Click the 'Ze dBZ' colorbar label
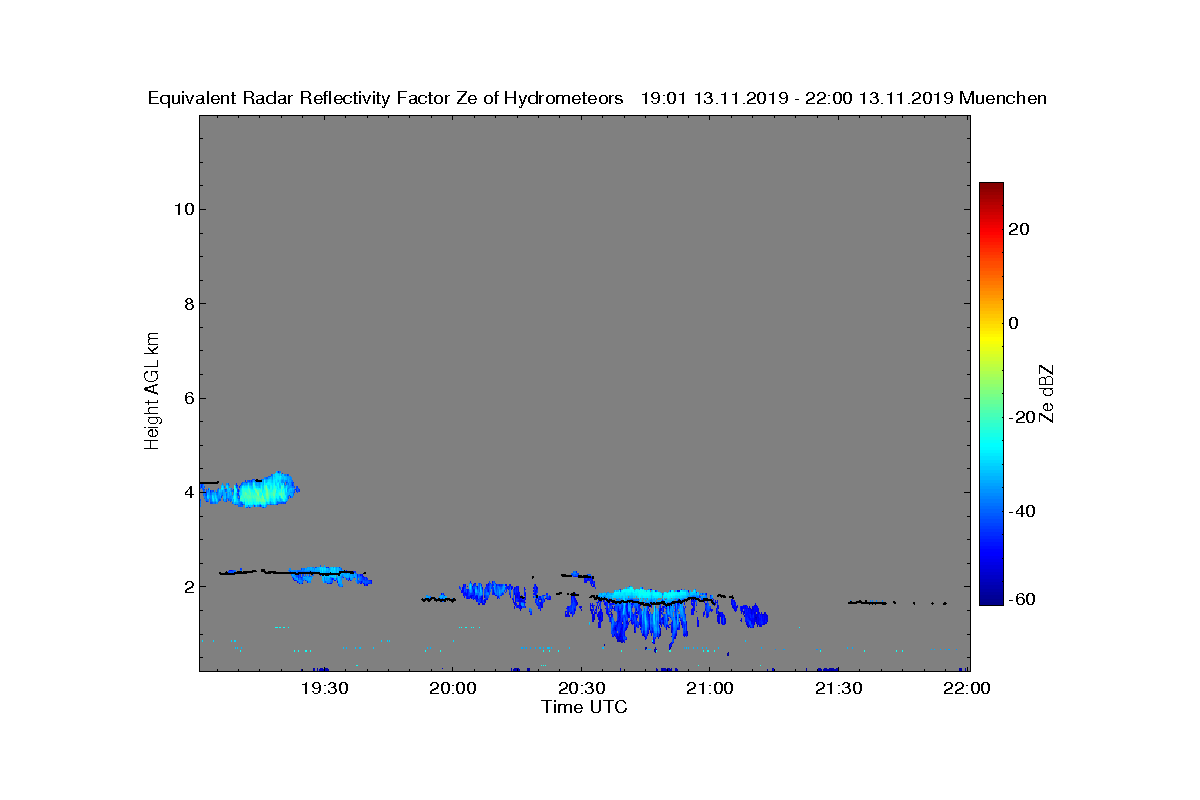 [1047, 393]
